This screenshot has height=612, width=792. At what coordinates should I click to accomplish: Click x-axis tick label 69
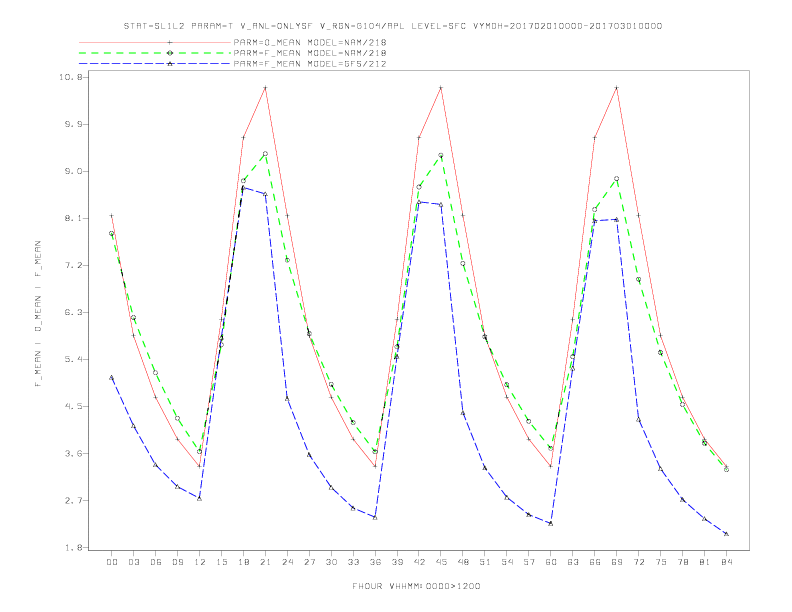pyautogui.click(x=617, y=562)
